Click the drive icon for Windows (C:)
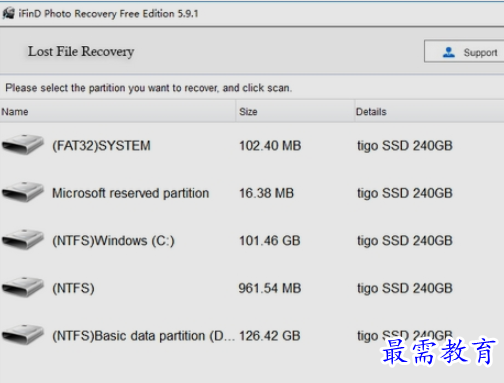This screenshot has height=383, width=504. point(23,239)
